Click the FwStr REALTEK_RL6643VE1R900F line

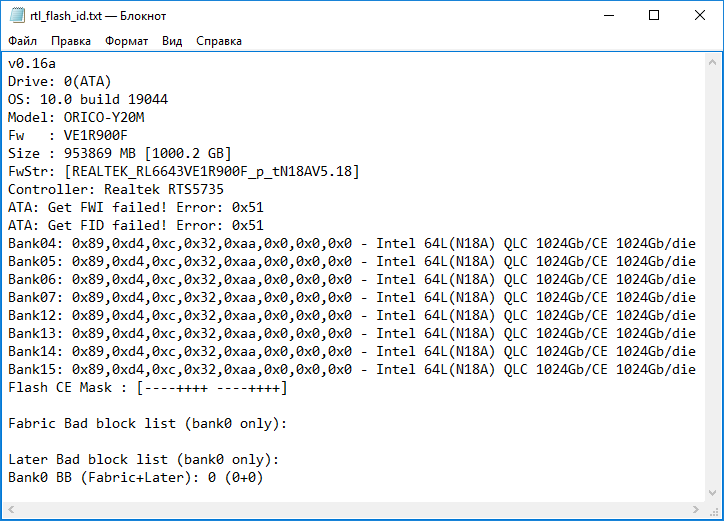coord(184,171)
